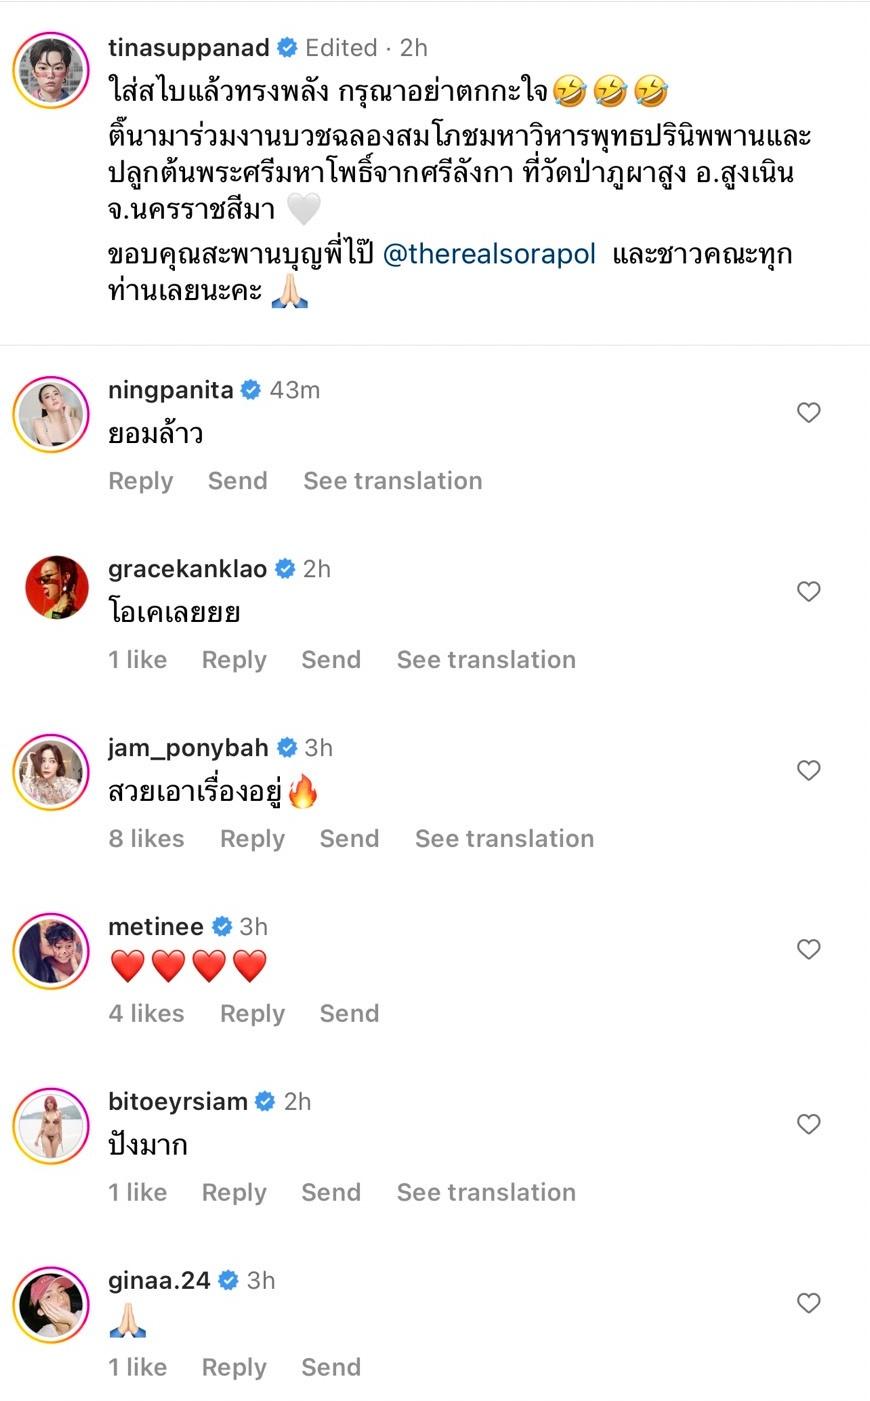
Task: Like ningpanita's comment with the heart
Action: (x=808, y=413)
